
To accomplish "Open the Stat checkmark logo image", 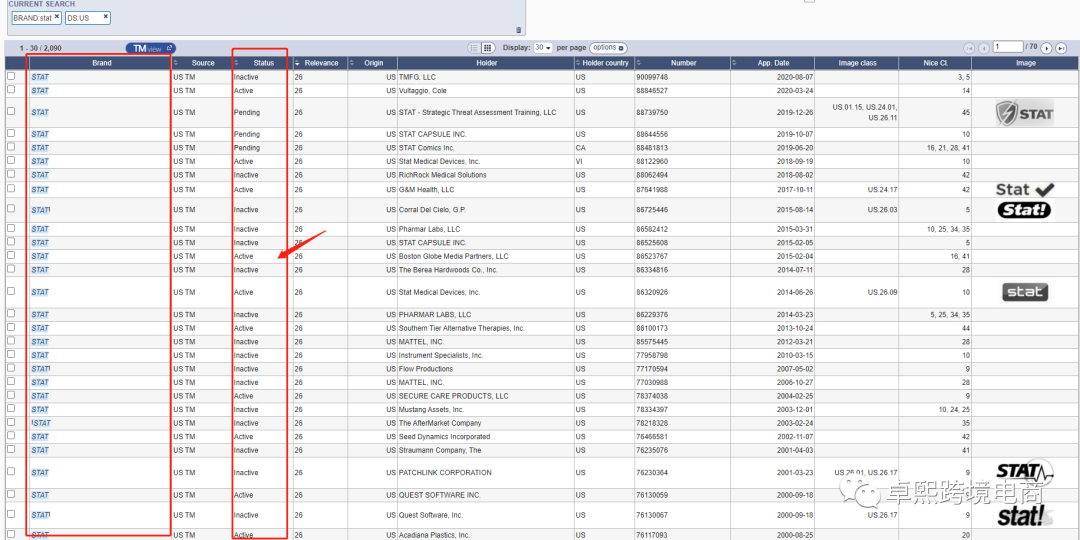I will click(x=1025, y=189).
